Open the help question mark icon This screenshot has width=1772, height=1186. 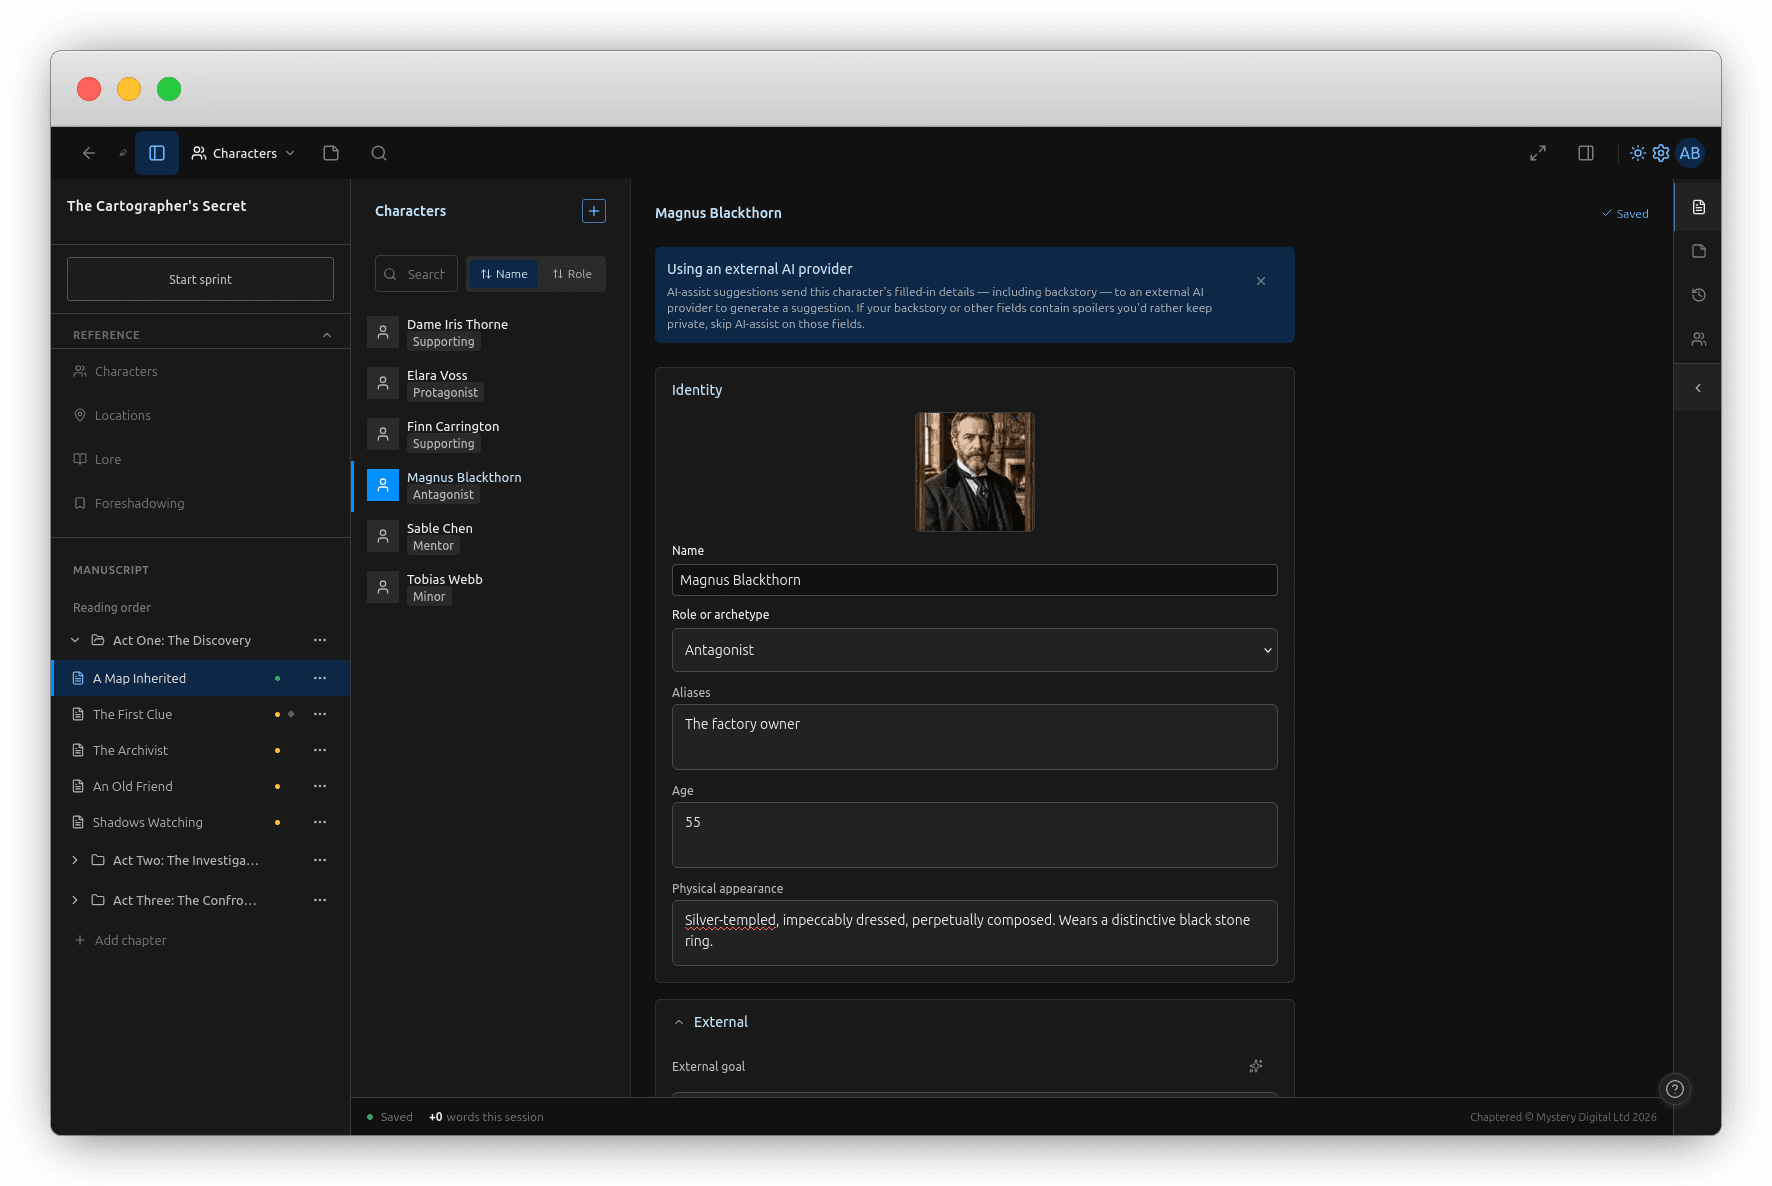click(x=1675, y=1089)
